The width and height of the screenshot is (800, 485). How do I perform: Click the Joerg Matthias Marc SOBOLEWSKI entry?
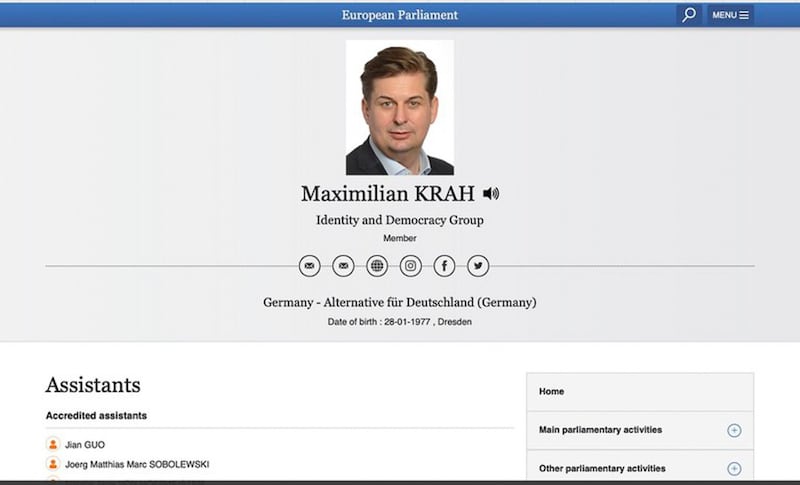(x=137, y=464)
